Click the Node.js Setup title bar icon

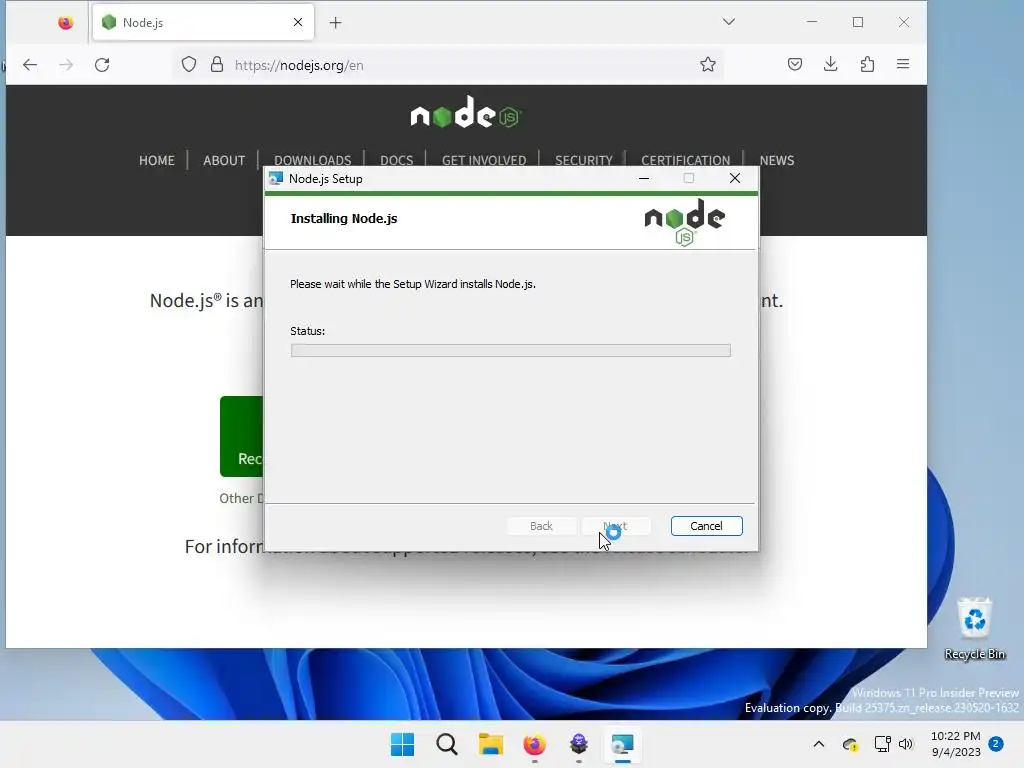tap(276, 179)
